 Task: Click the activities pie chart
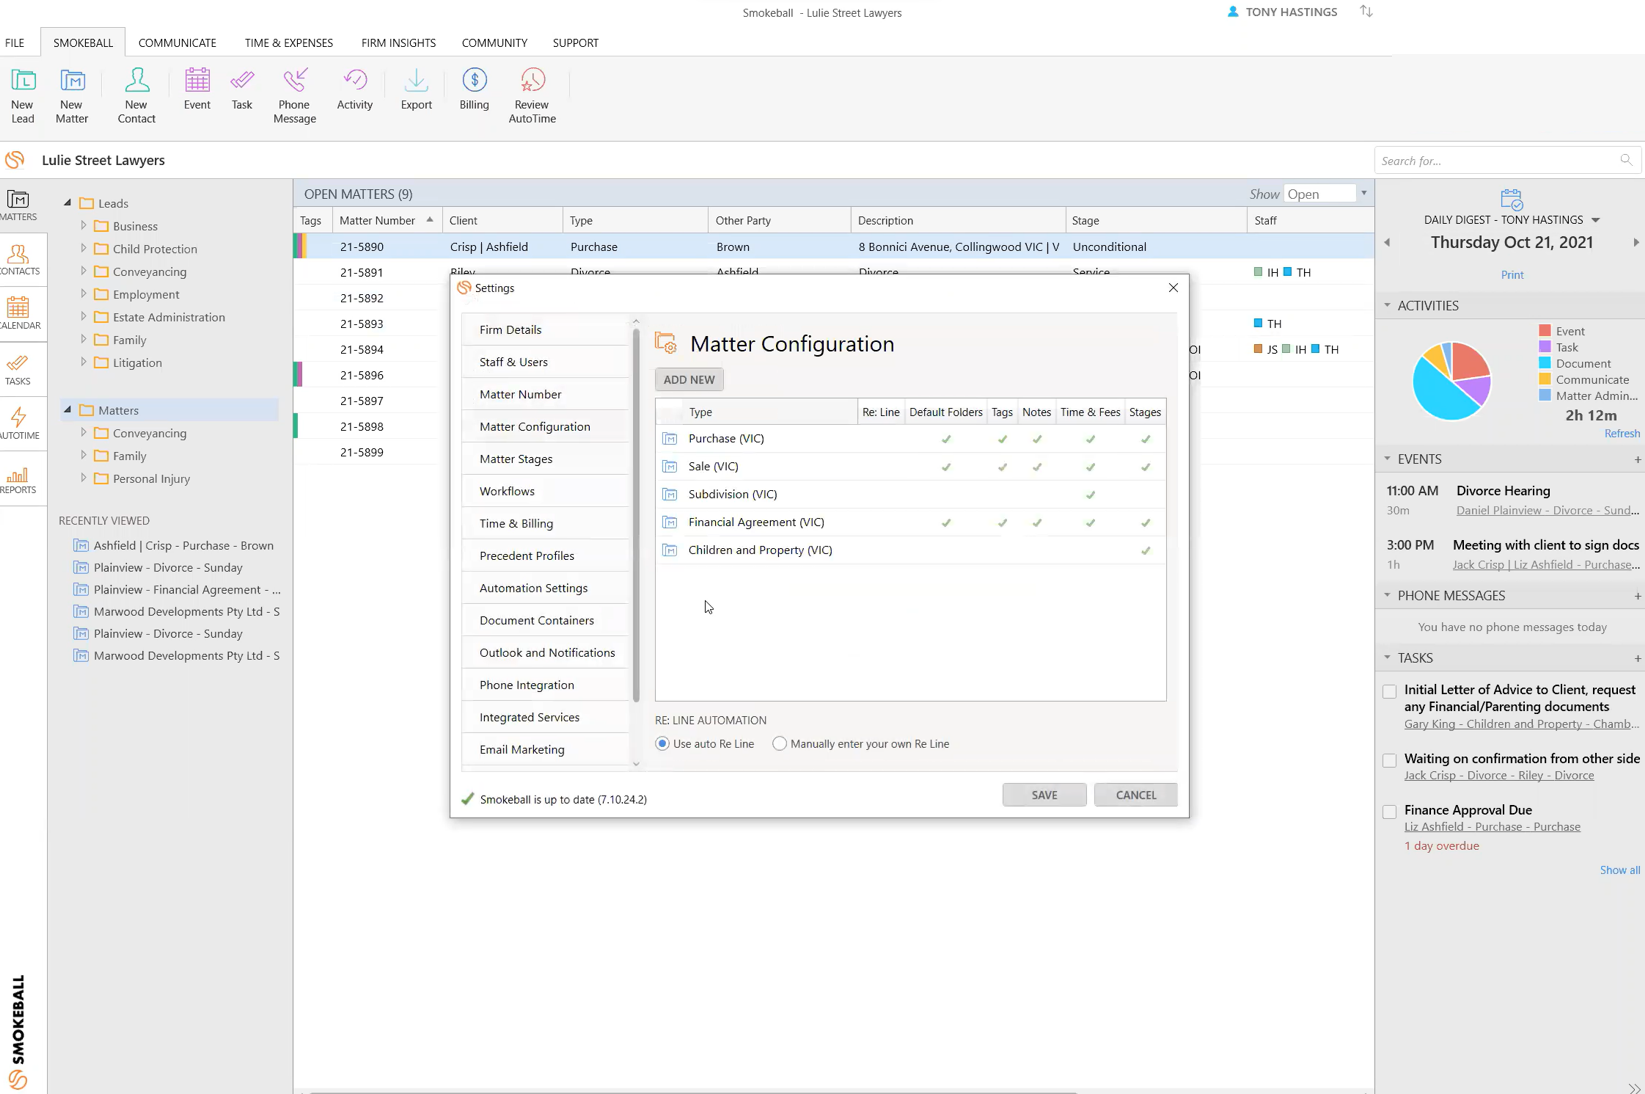pos(1451,381)
